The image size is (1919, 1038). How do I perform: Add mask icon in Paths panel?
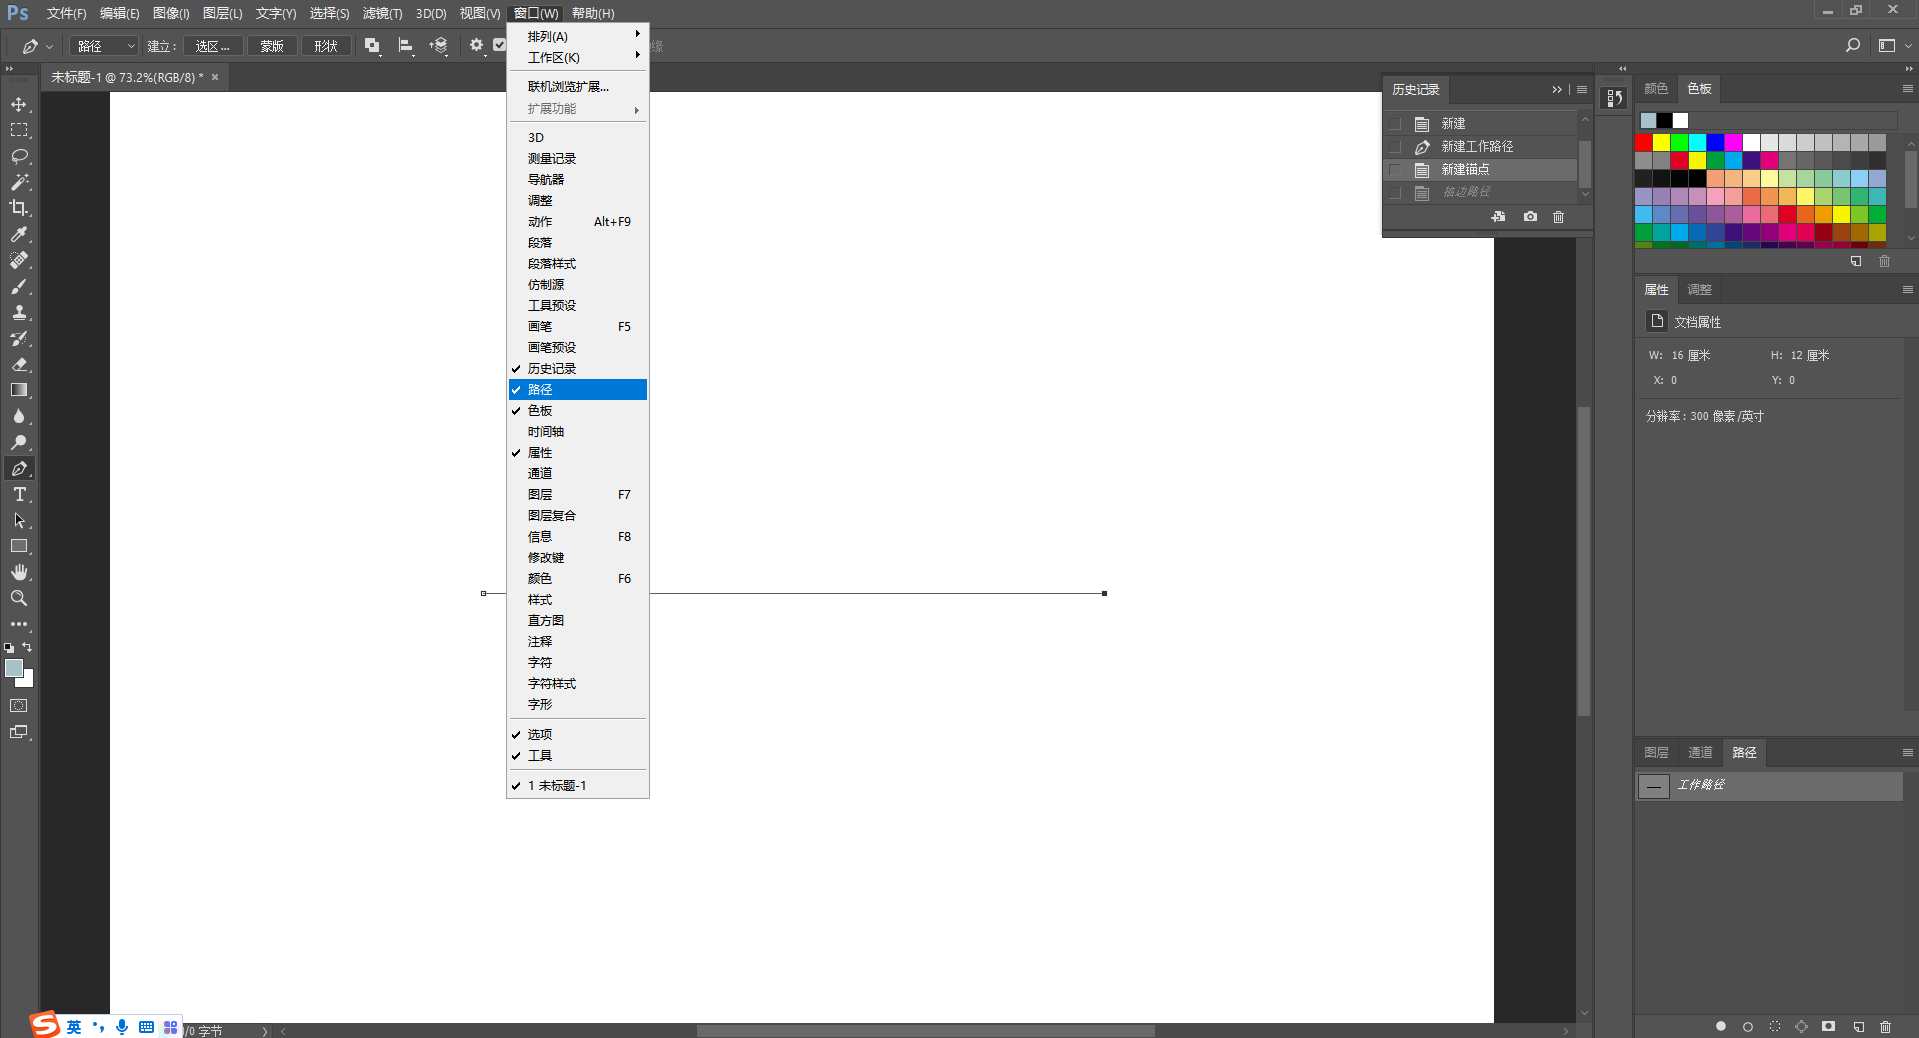click(1828, 1026)
